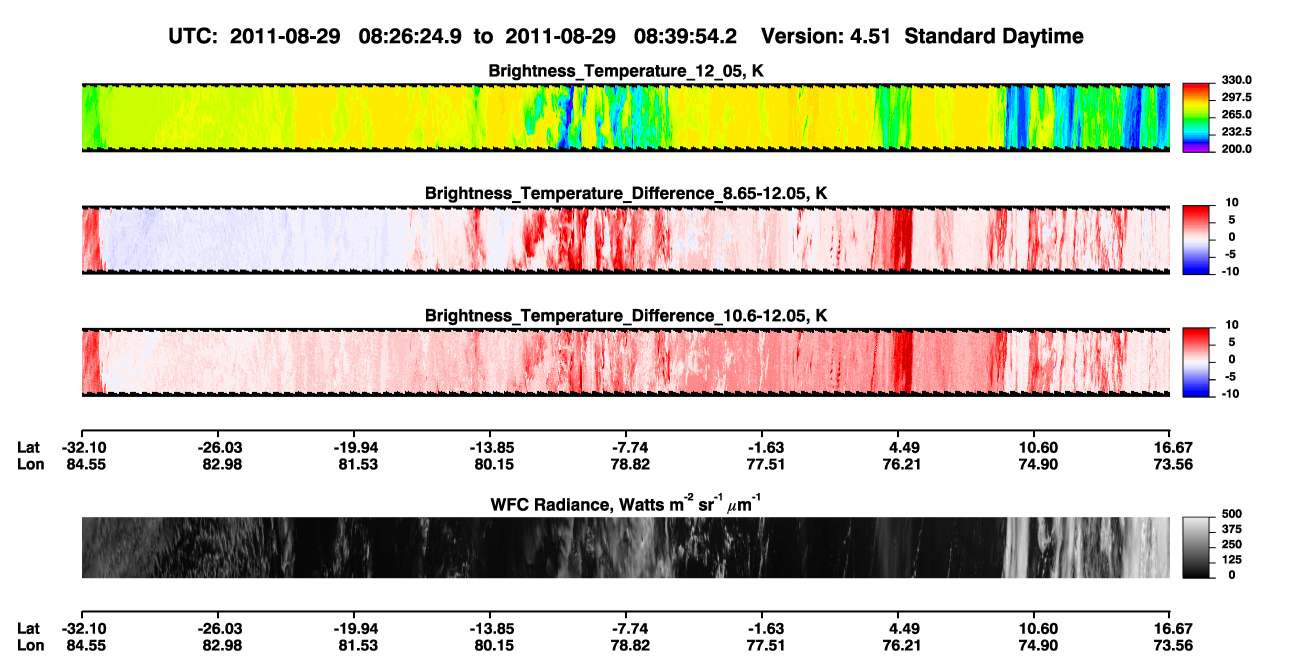
Task: Click the title 'Brightness_Temperature_Difference_10.6-12.05, K'
Action: 626,315
